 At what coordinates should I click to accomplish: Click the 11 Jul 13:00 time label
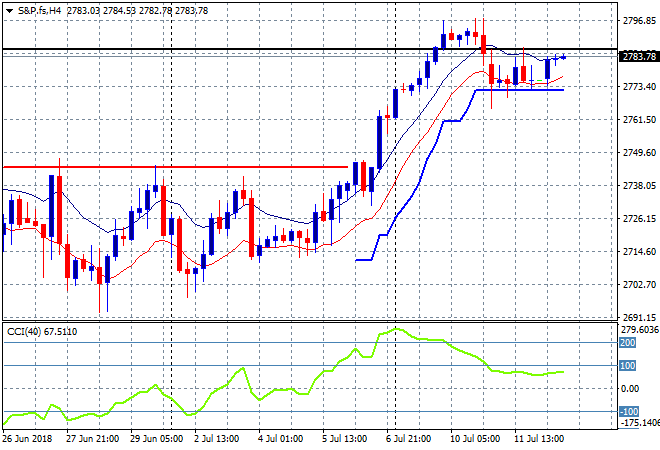pos(540,439)
